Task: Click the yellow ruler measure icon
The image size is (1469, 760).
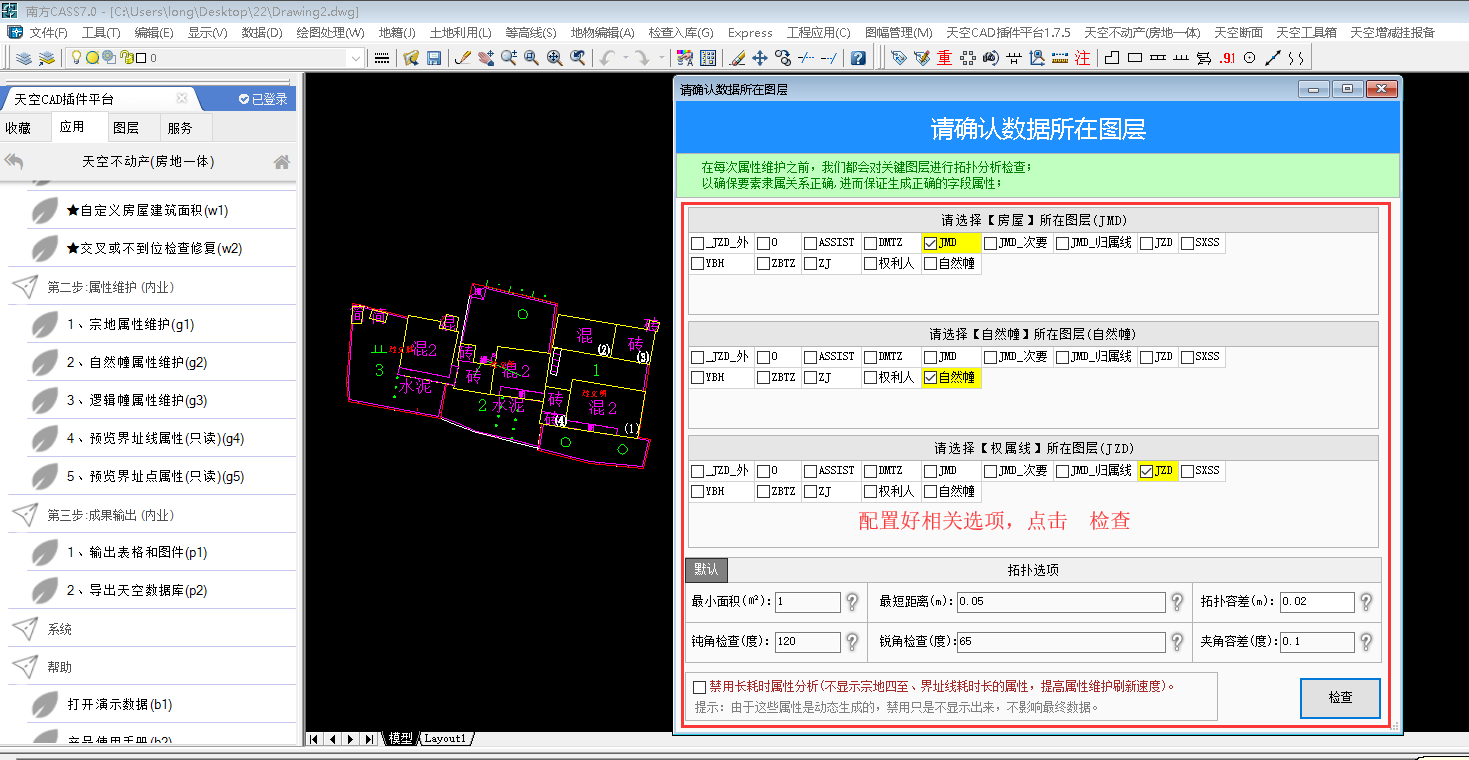Action: tap(1060, 58)
